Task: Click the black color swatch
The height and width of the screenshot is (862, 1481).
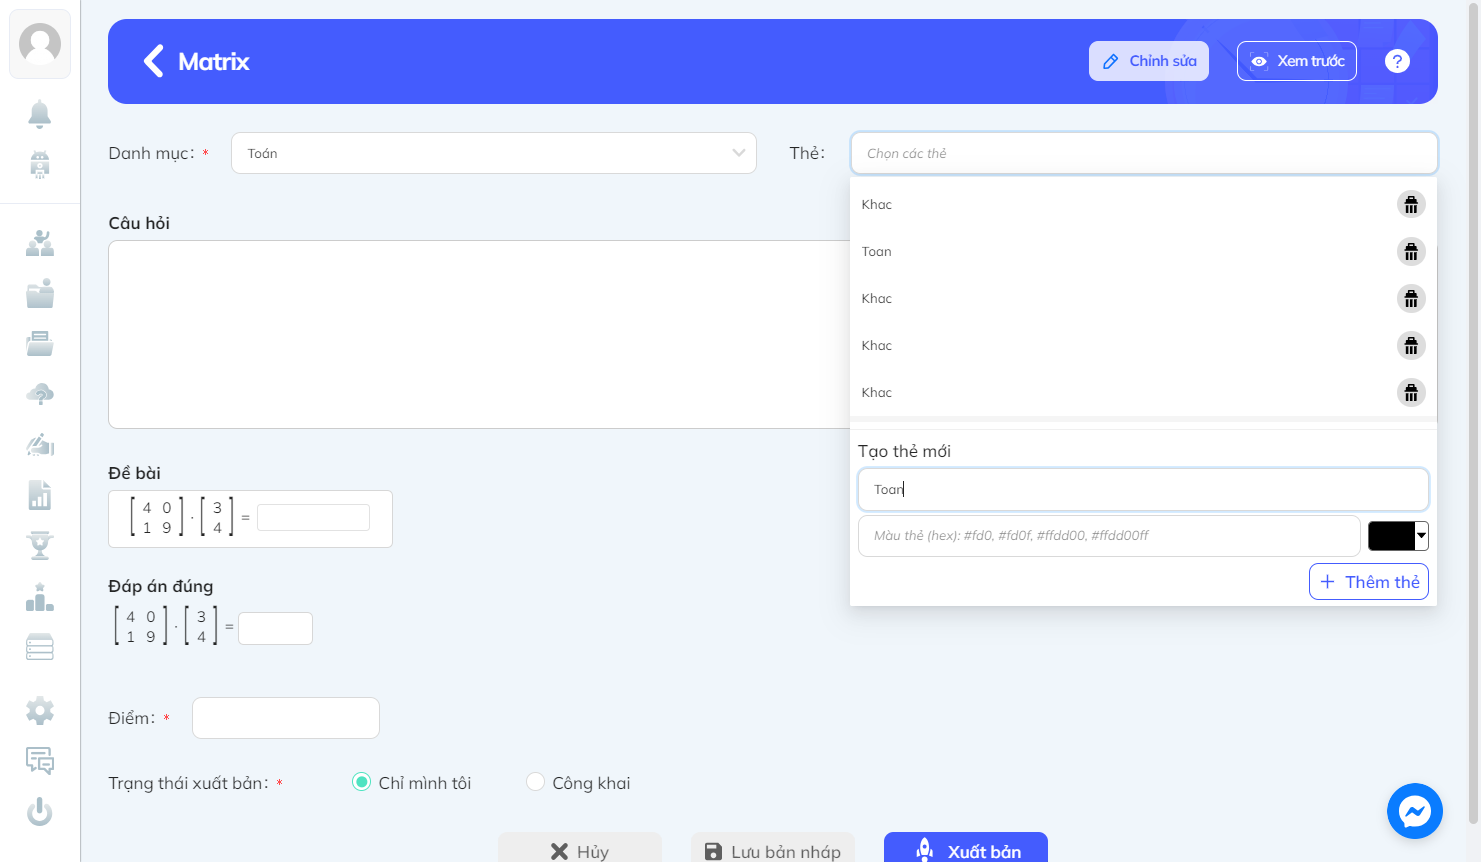Action: pos(1391,536)
